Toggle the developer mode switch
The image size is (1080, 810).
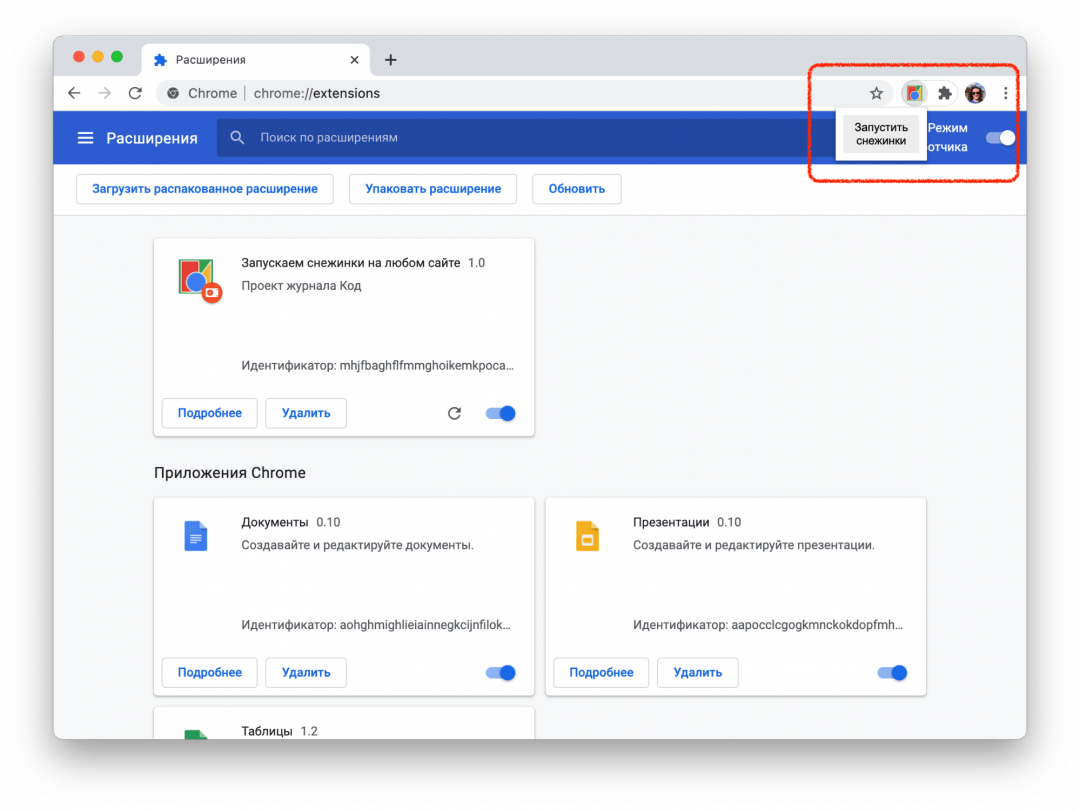(x=1000, y=138)
